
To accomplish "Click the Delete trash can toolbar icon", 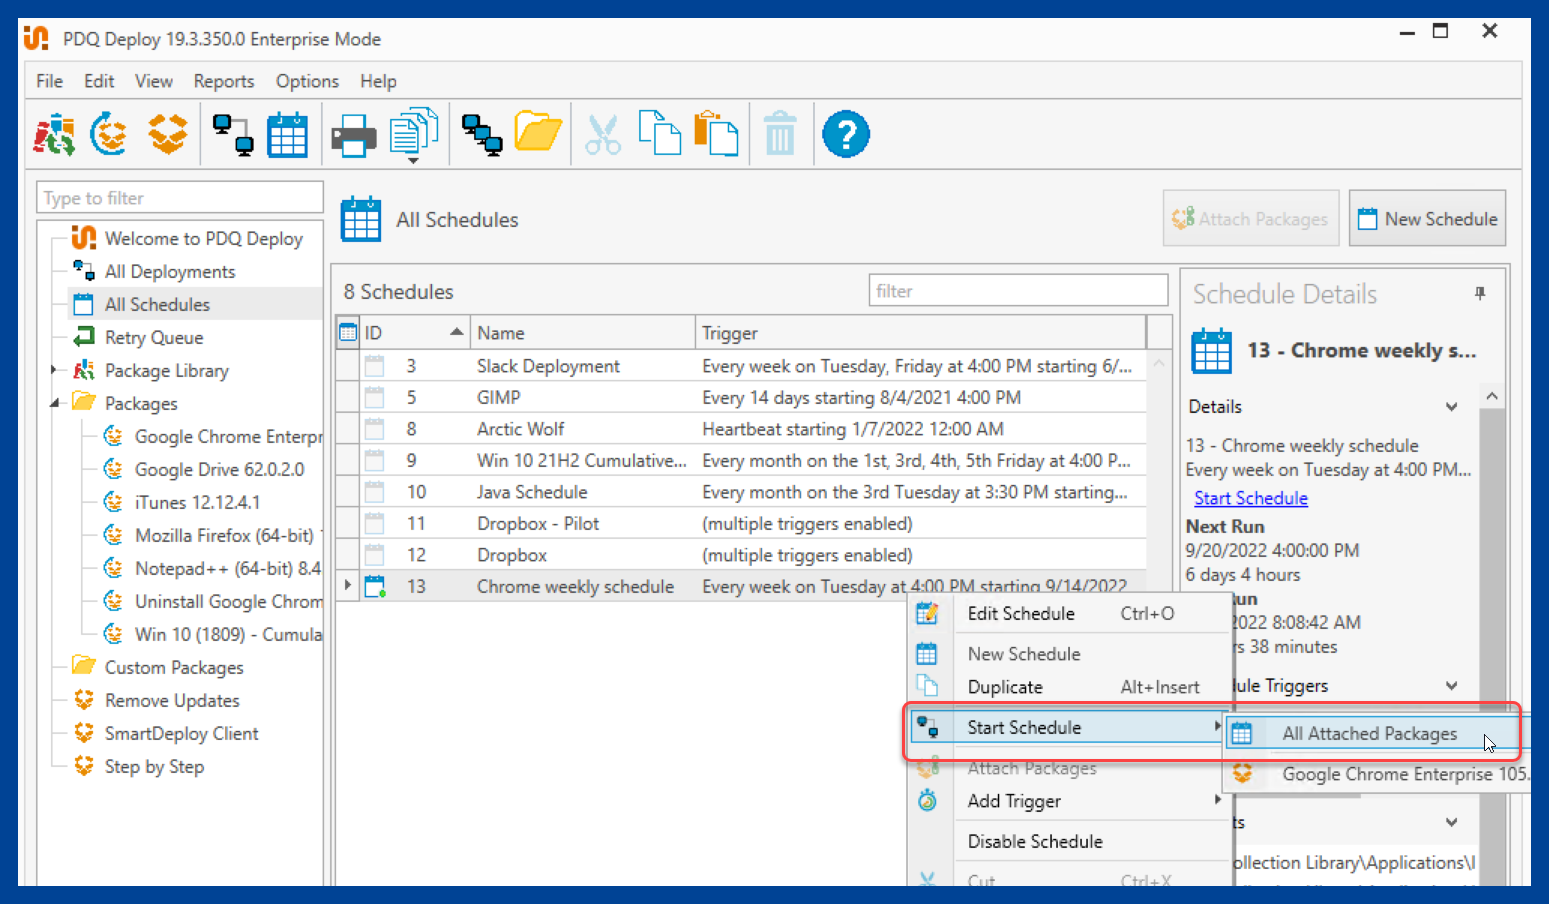I will tap(780, 134).
